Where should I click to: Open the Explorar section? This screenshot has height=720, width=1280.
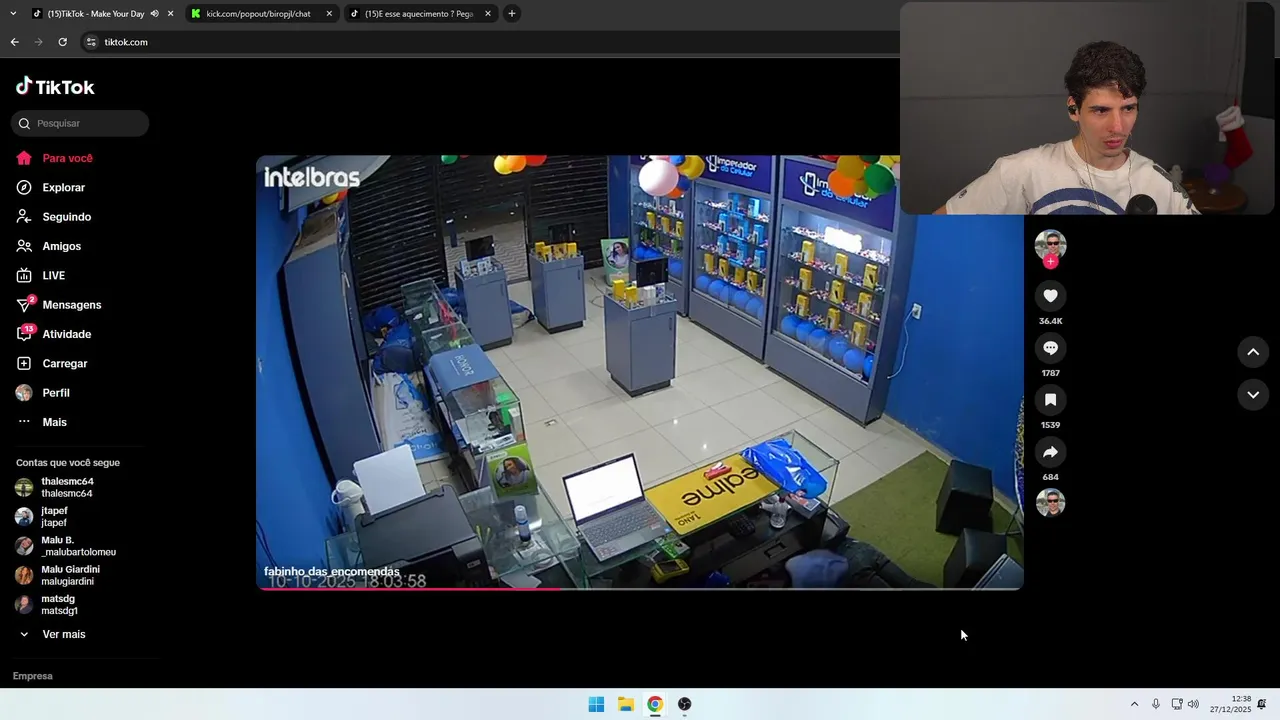point(51,187)
